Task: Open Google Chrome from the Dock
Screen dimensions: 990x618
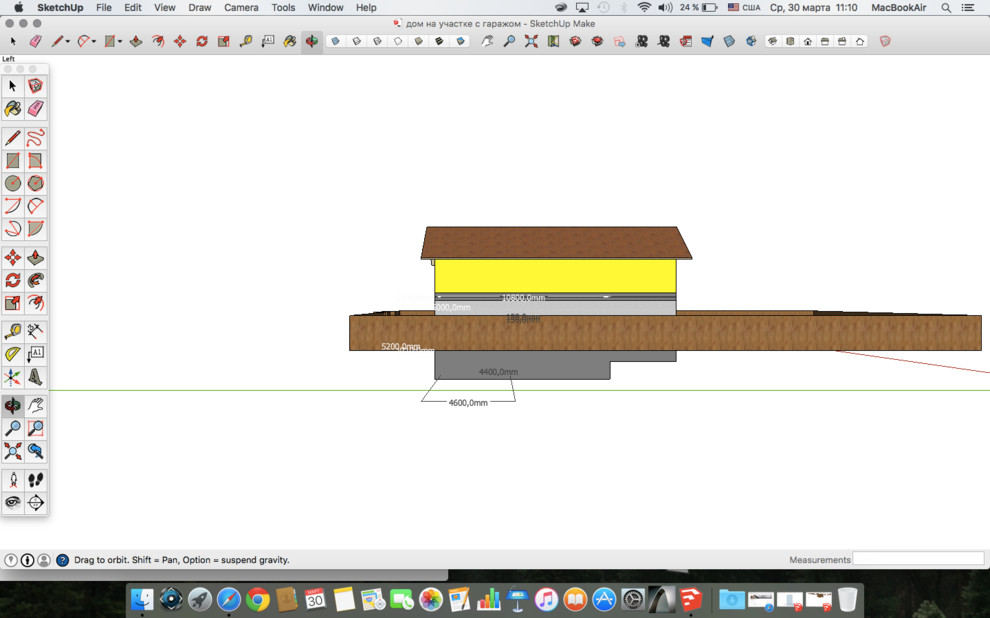Action: pyautogui.click(x=258, y=600)
